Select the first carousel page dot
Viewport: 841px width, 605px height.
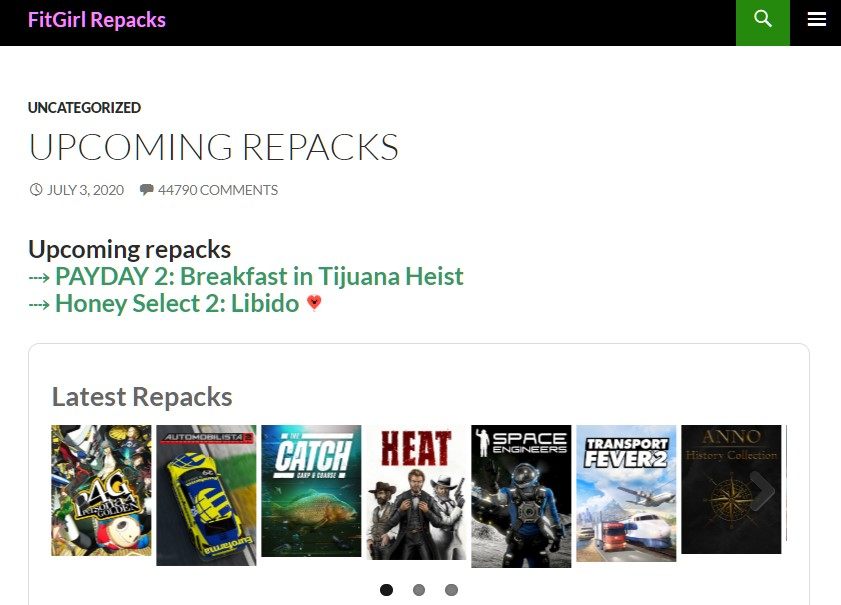click(386, 590)
